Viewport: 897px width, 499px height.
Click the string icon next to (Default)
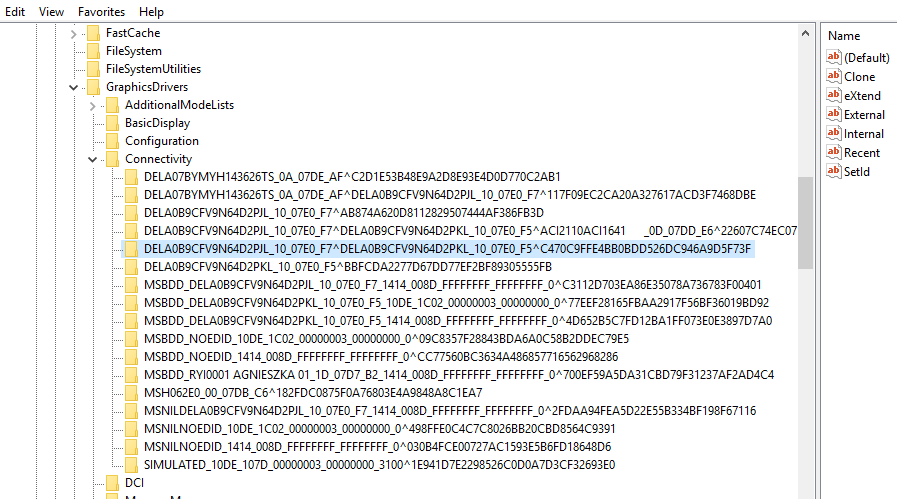pos(834,57)
